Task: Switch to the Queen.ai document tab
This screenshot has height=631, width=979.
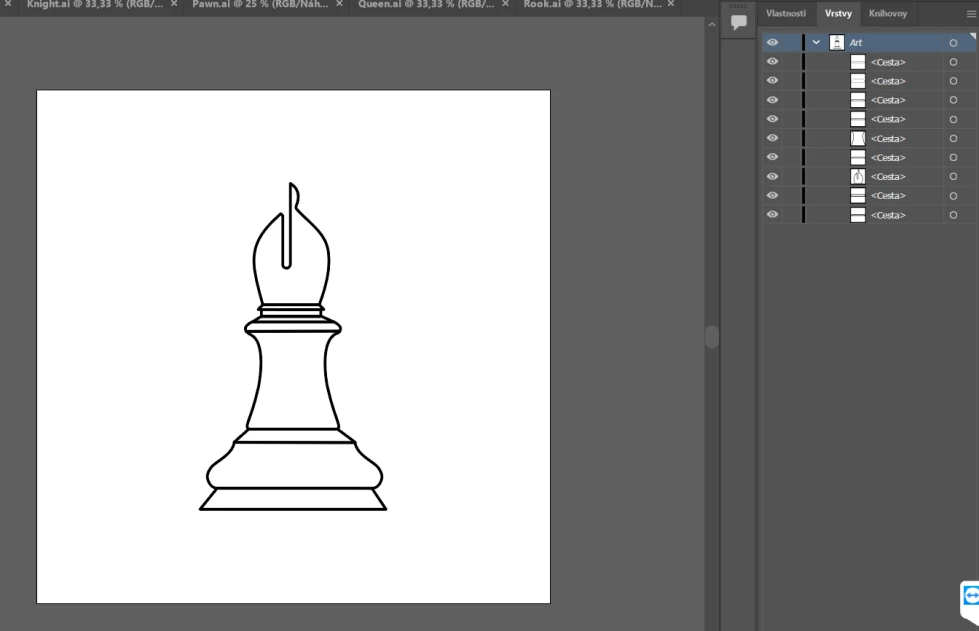Action: click(x=426, y=4)
